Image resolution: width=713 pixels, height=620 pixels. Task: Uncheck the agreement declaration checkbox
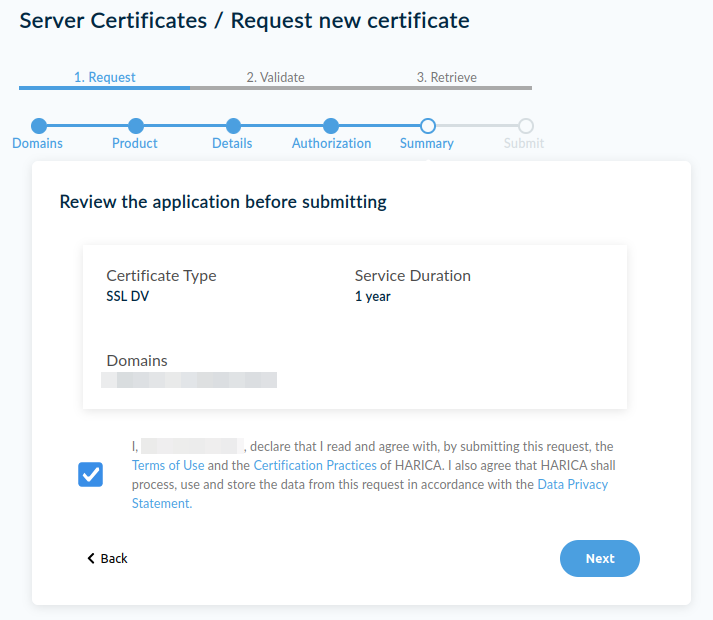91,475
